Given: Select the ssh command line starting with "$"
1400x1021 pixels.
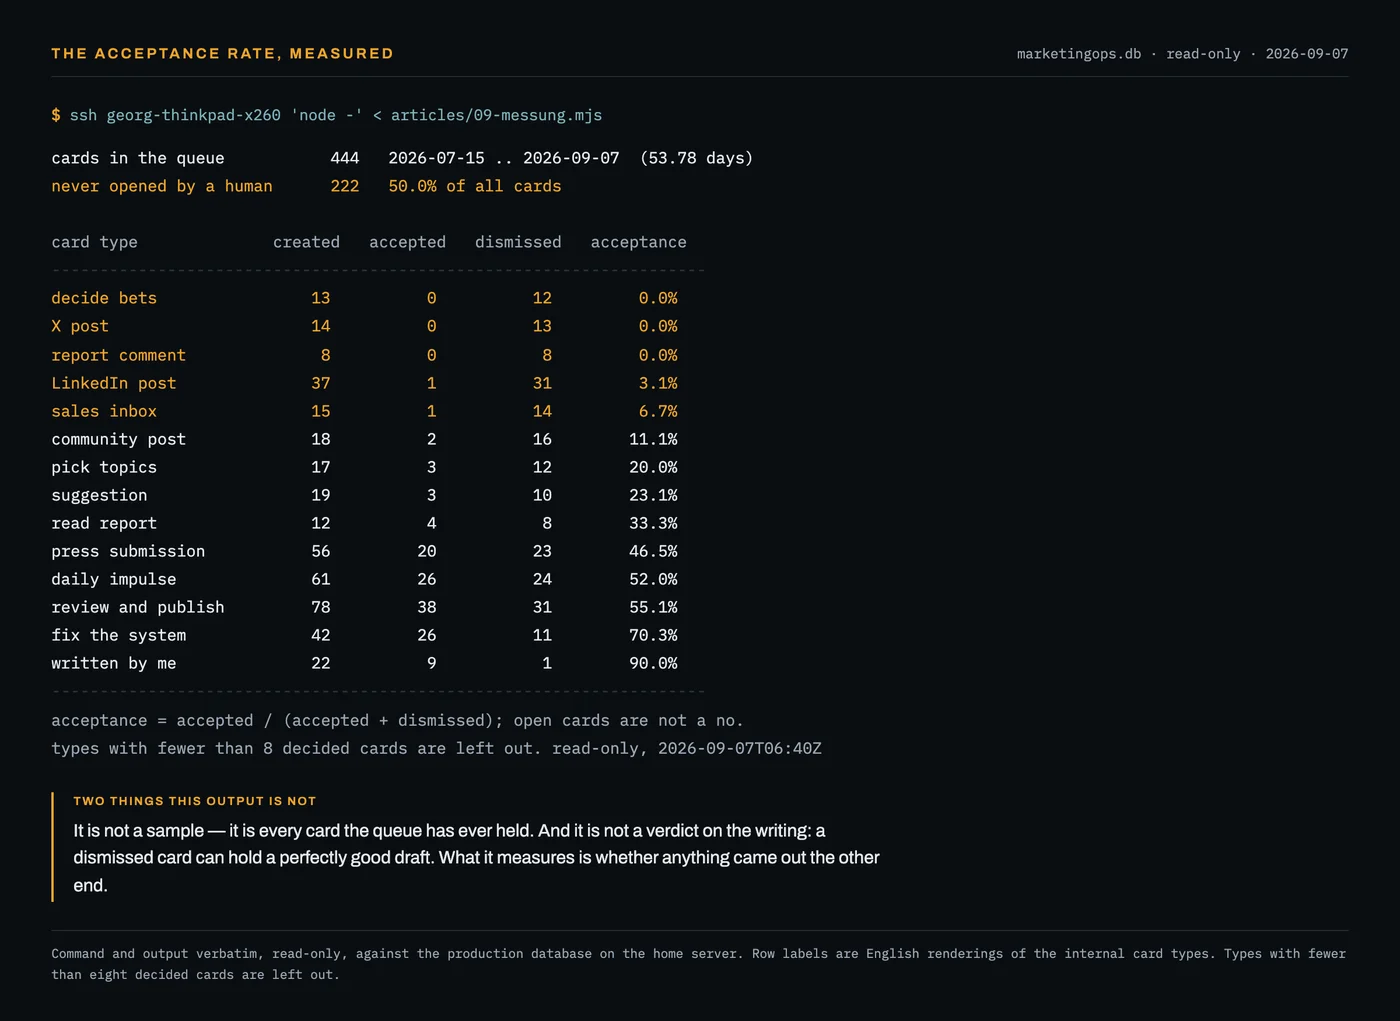Looking at the screenshot, I should [327, 115].
